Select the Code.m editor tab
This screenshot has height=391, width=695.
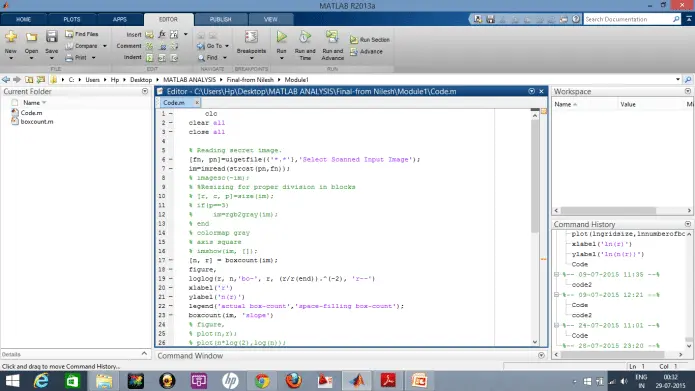[x=174, y=103]
